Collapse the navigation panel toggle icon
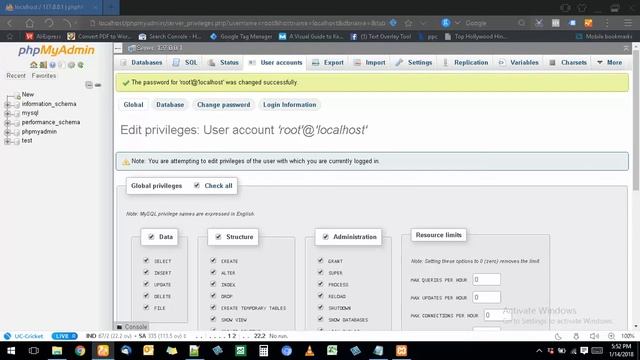640x360 pixels. coord(118,49)
